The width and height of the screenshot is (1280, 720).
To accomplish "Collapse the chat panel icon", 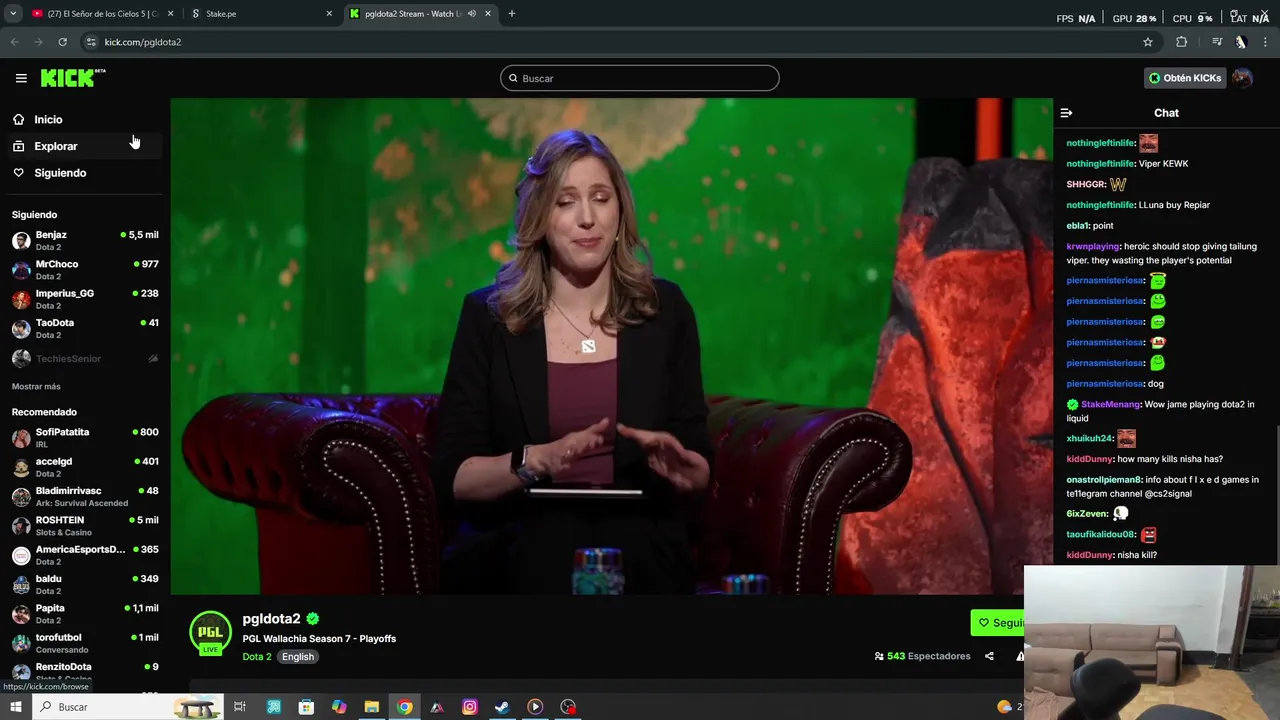I will pos(1066,113).
